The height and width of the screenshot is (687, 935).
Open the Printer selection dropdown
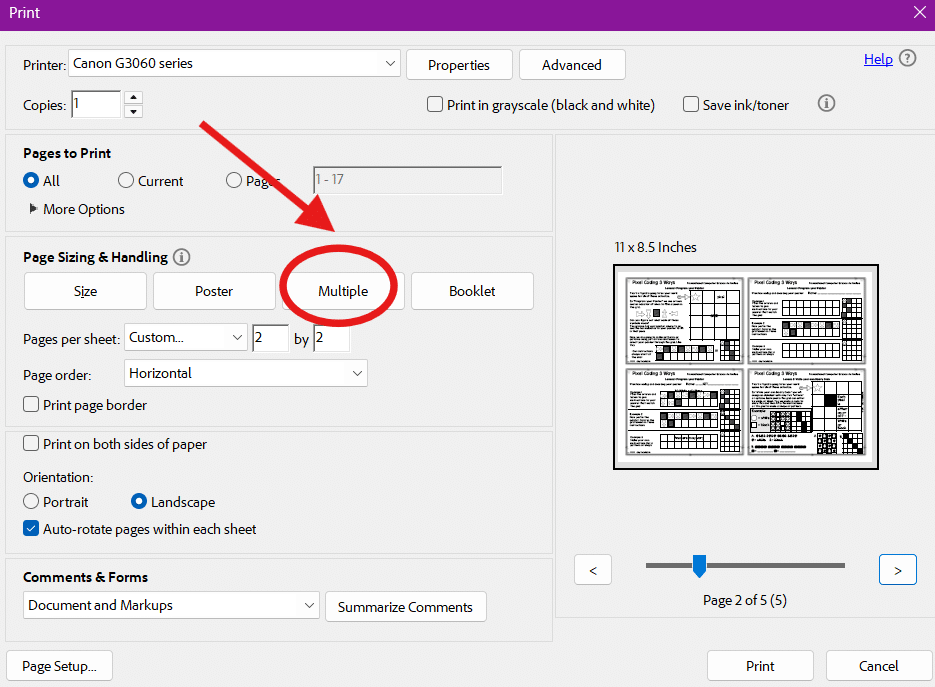[x=235, y=64]
